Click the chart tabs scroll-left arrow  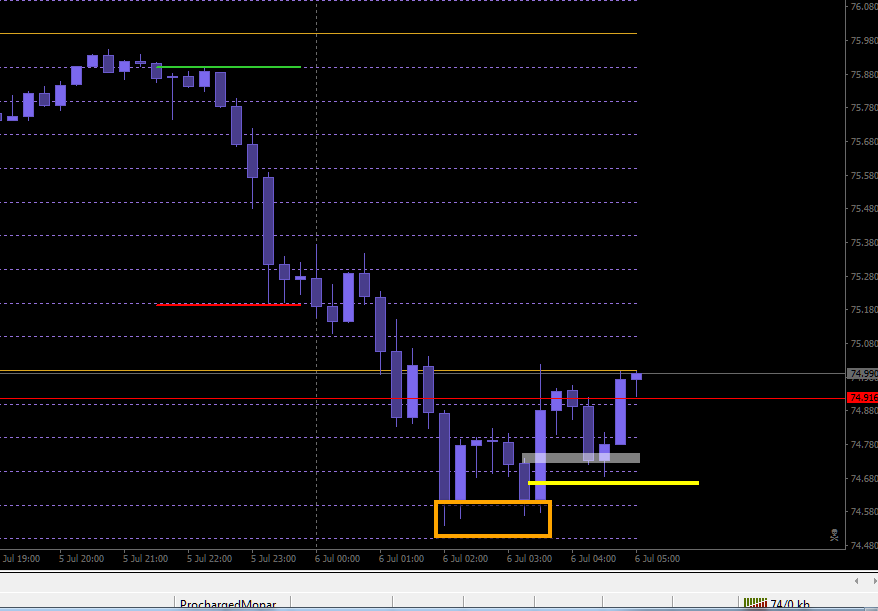856,581
